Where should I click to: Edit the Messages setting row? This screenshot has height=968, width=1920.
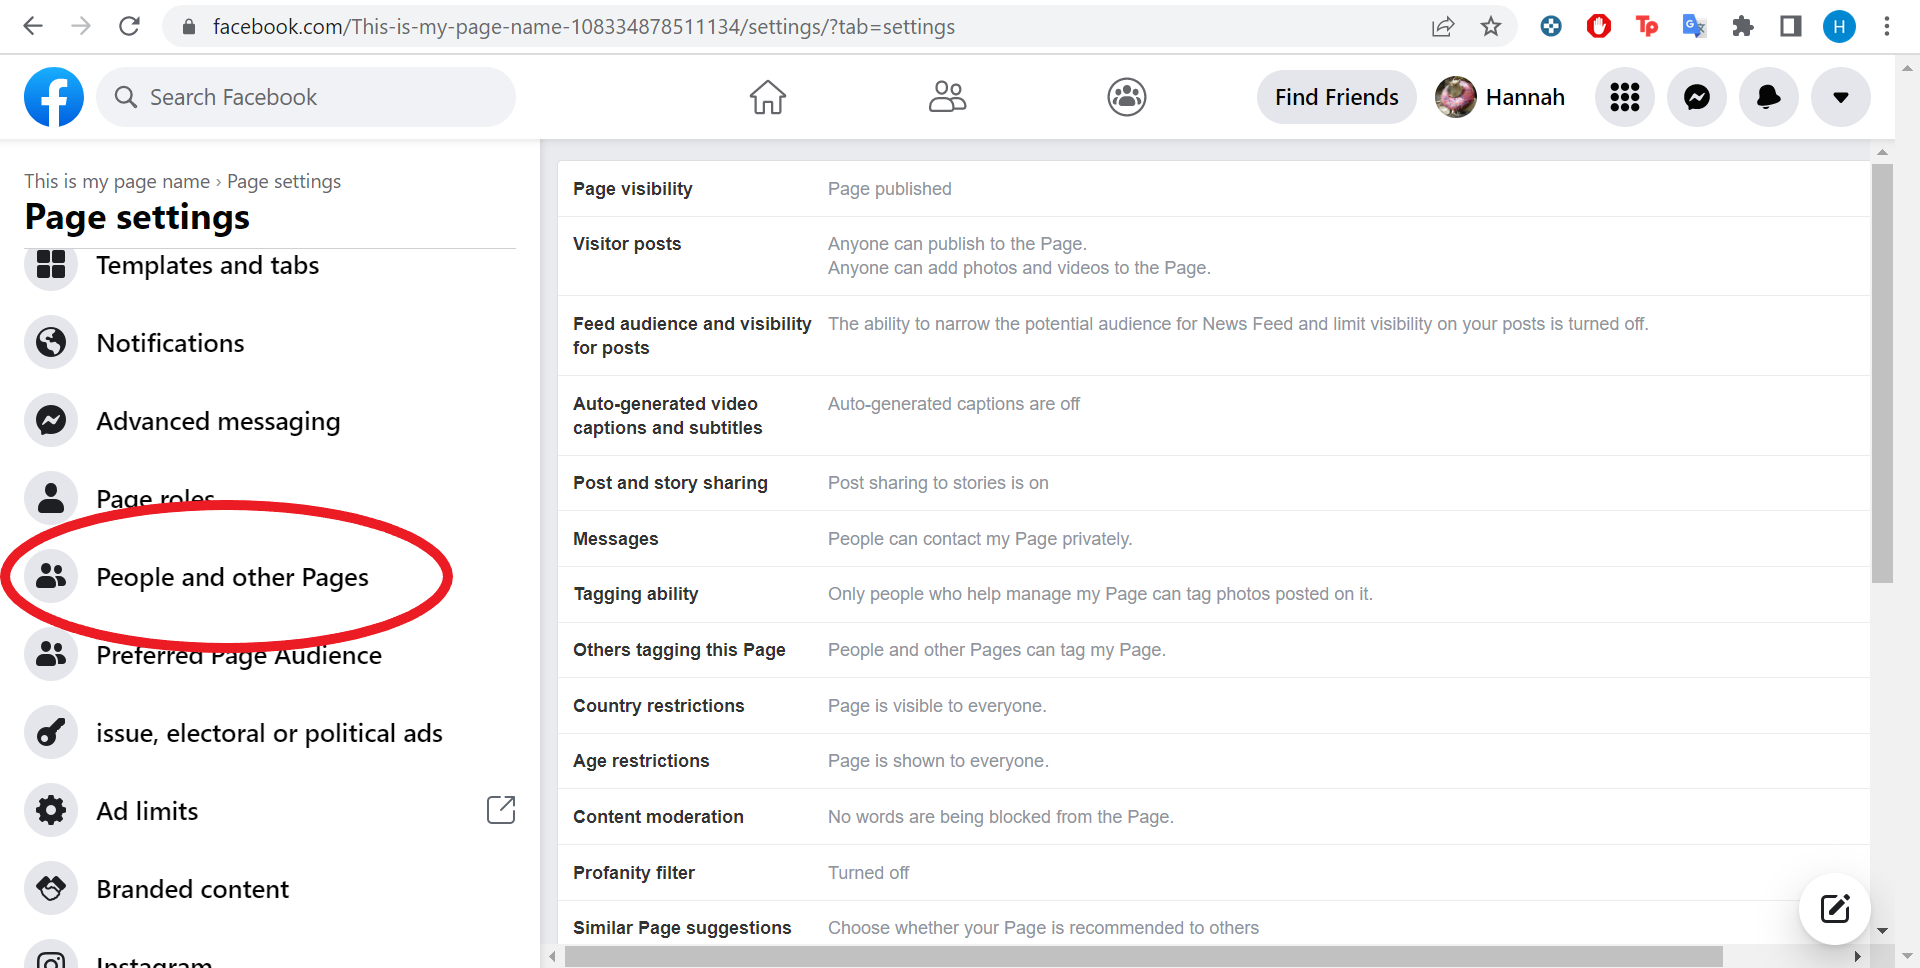(x=1213, y=539)
